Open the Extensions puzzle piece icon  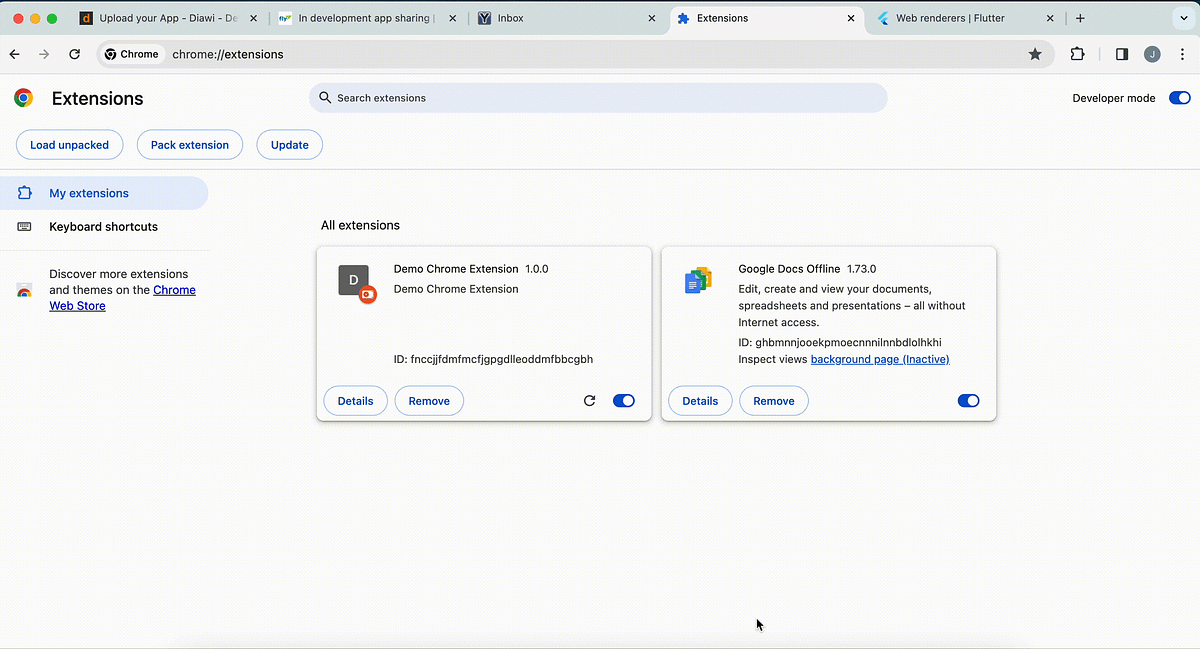(1078, 54)
